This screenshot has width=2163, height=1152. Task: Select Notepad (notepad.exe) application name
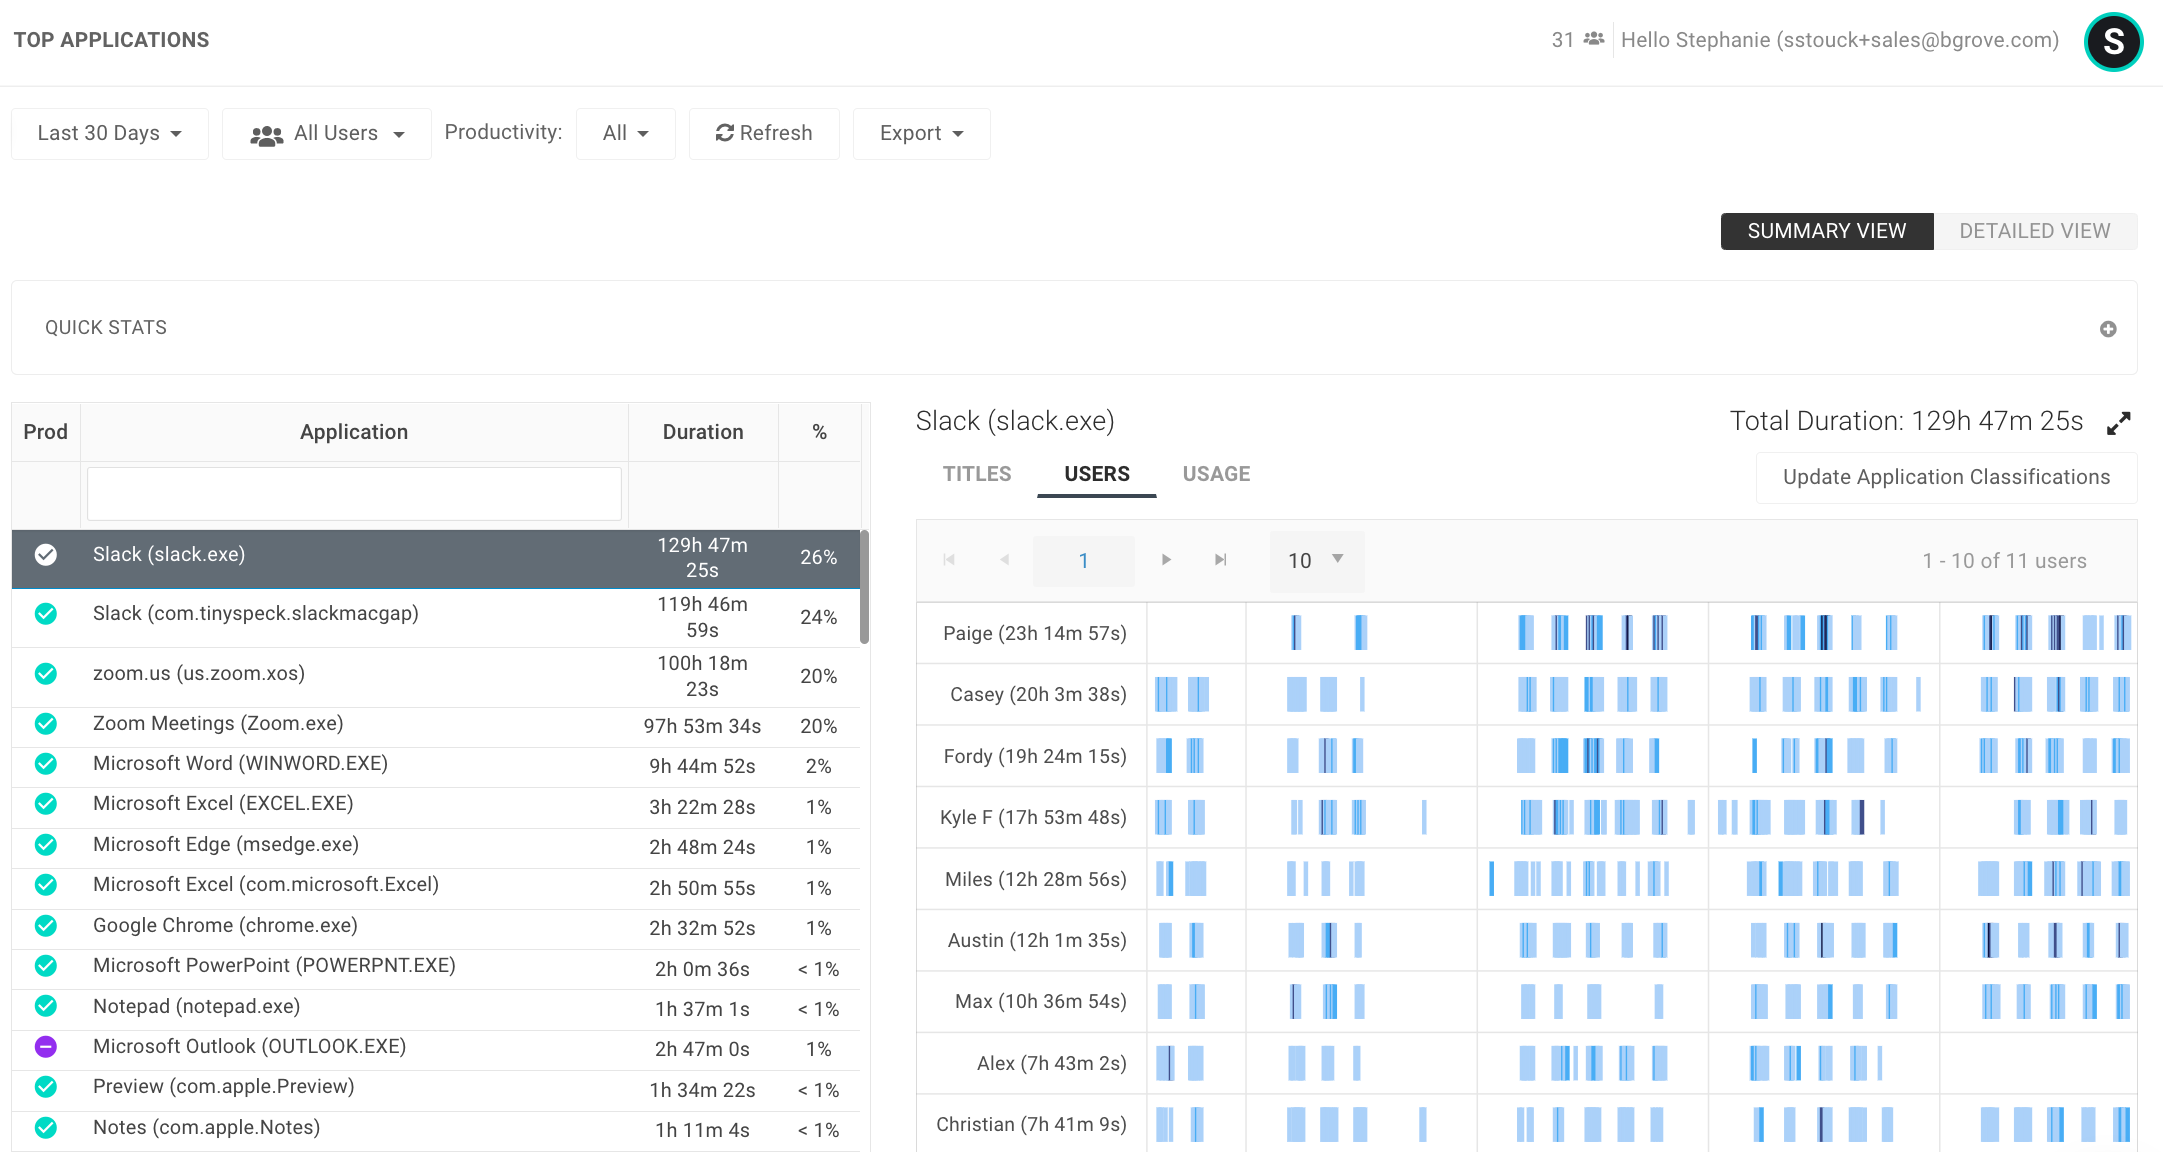196,1006
